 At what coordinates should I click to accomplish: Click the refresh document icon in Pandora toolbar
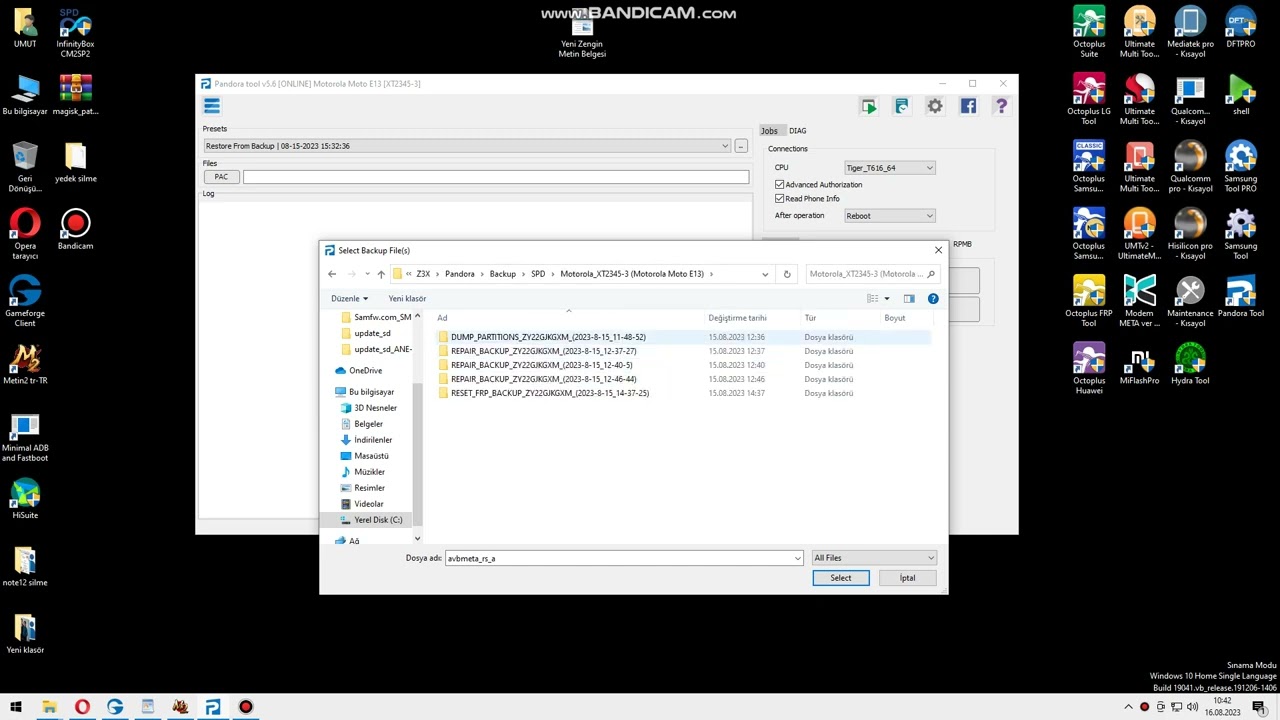[902, 106]
